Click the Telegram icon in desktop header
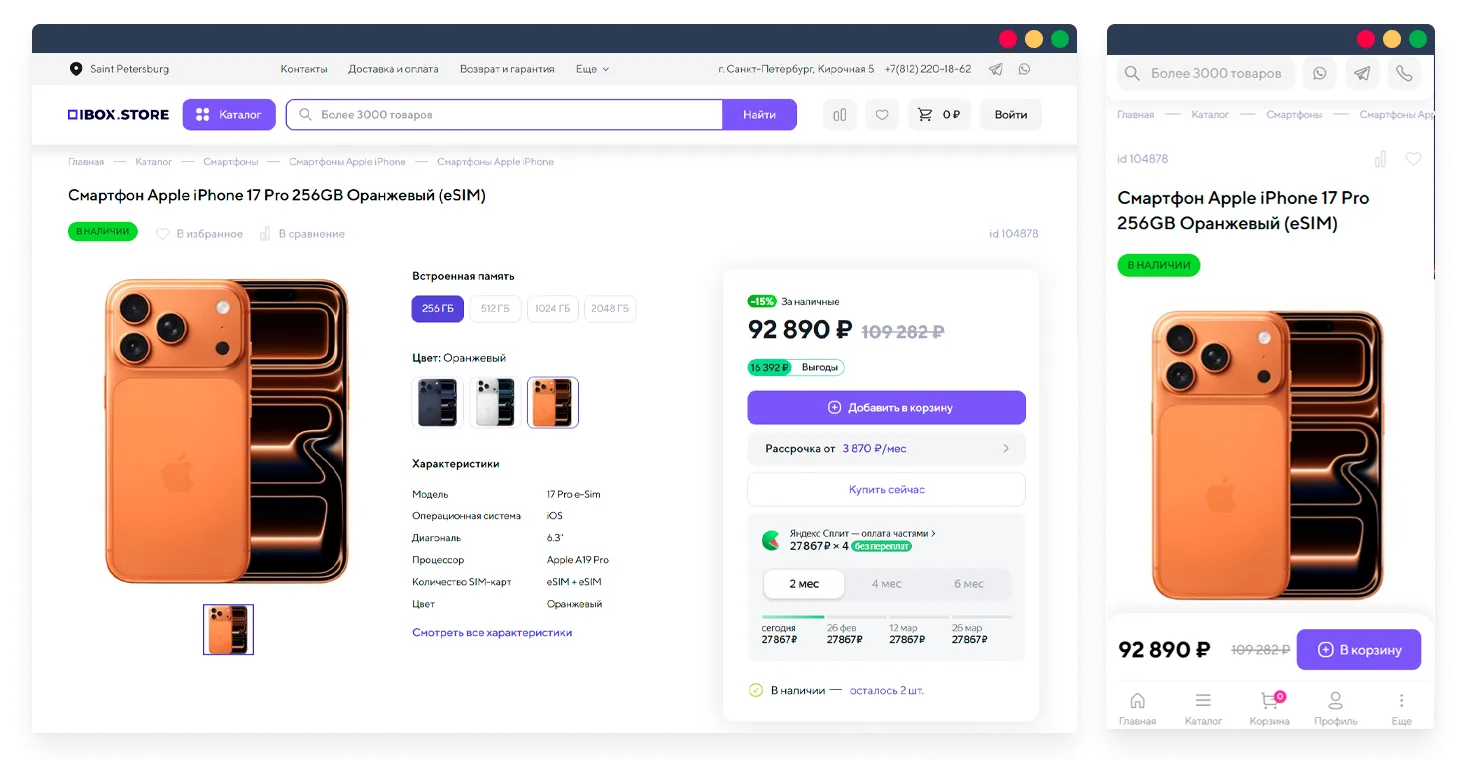This screenshot has height=760, width=1467. (x=995, y=69)
